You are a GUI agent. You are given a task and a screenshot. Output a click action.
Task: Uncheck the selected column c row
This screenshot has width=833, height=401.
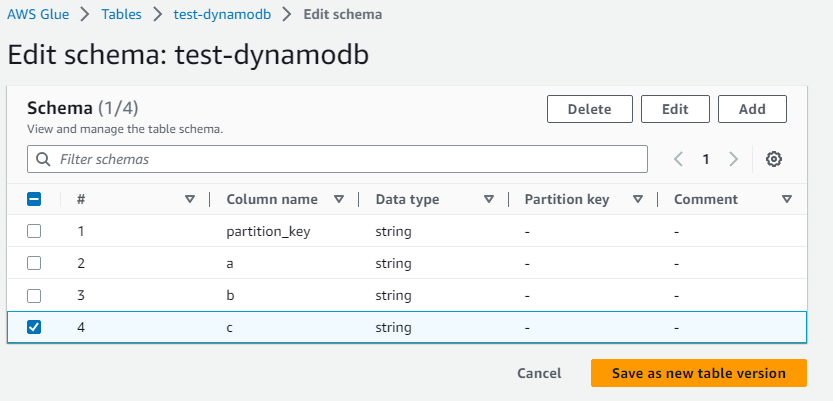[x=34, y=327]
